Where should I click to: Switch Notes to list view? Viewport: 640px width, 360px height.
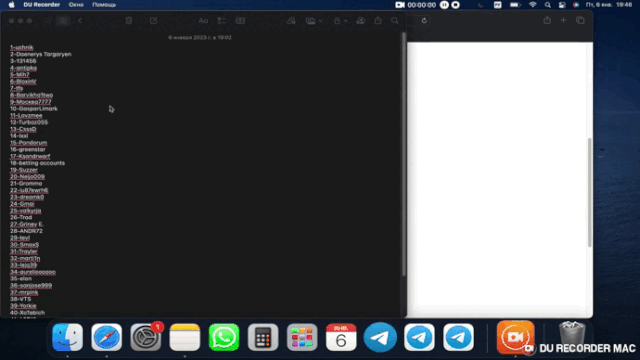(48, 20)
